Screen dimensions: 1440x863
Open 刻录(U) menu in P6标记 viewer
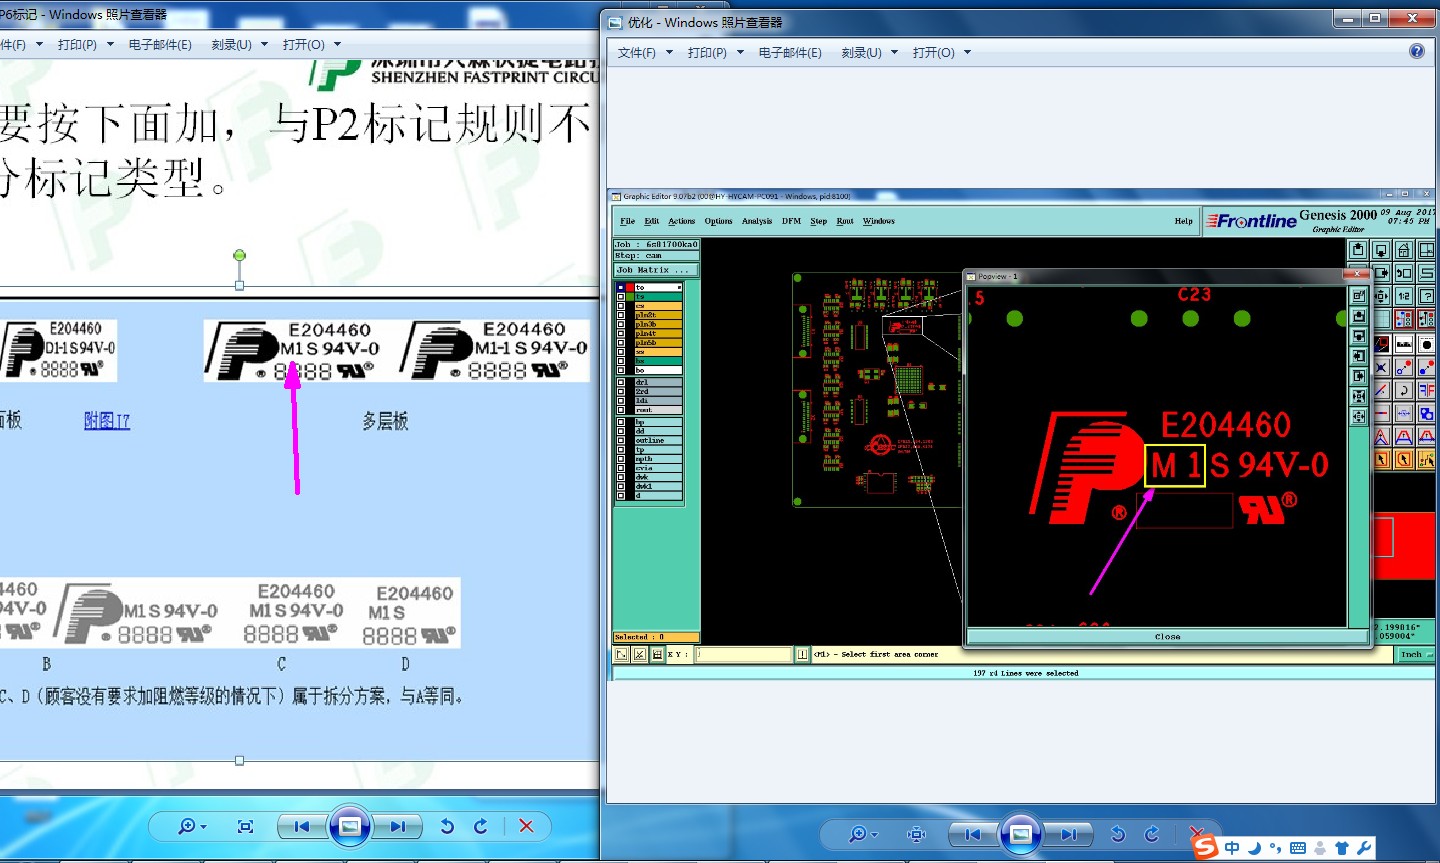[x=239, y=44]
